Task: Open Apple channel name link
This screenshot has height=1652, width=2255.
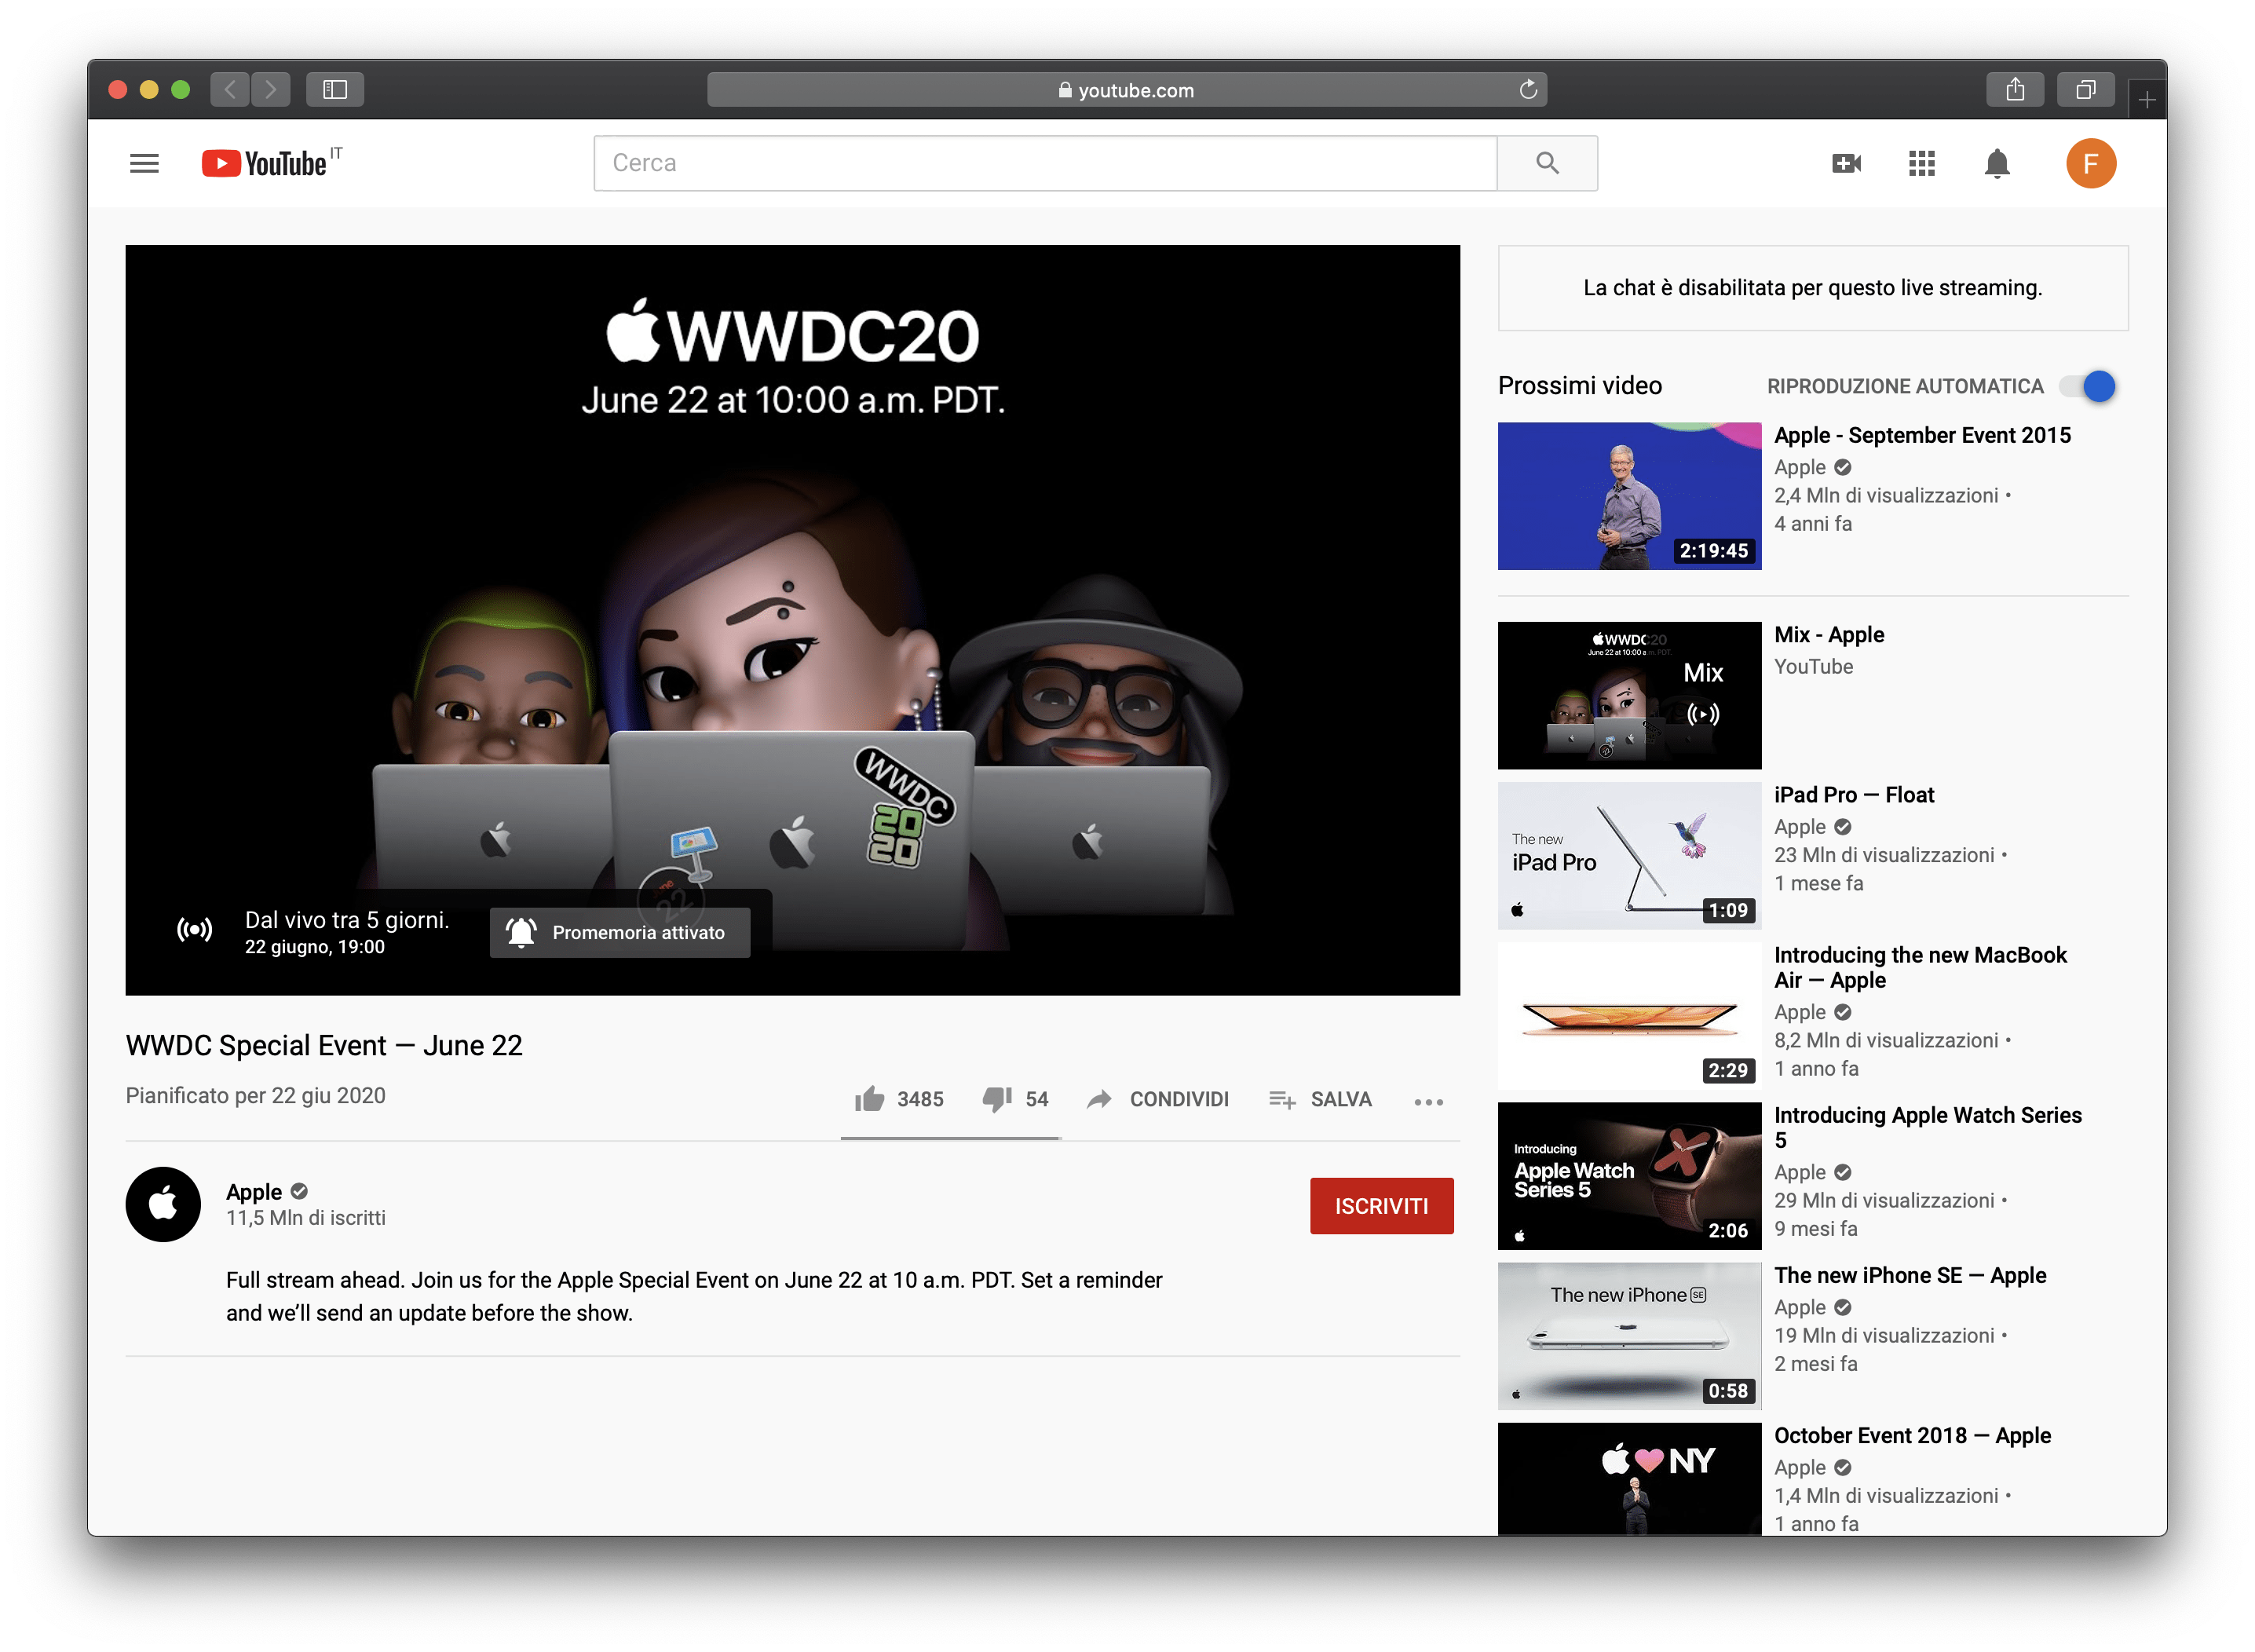Action: point(254,1191)
